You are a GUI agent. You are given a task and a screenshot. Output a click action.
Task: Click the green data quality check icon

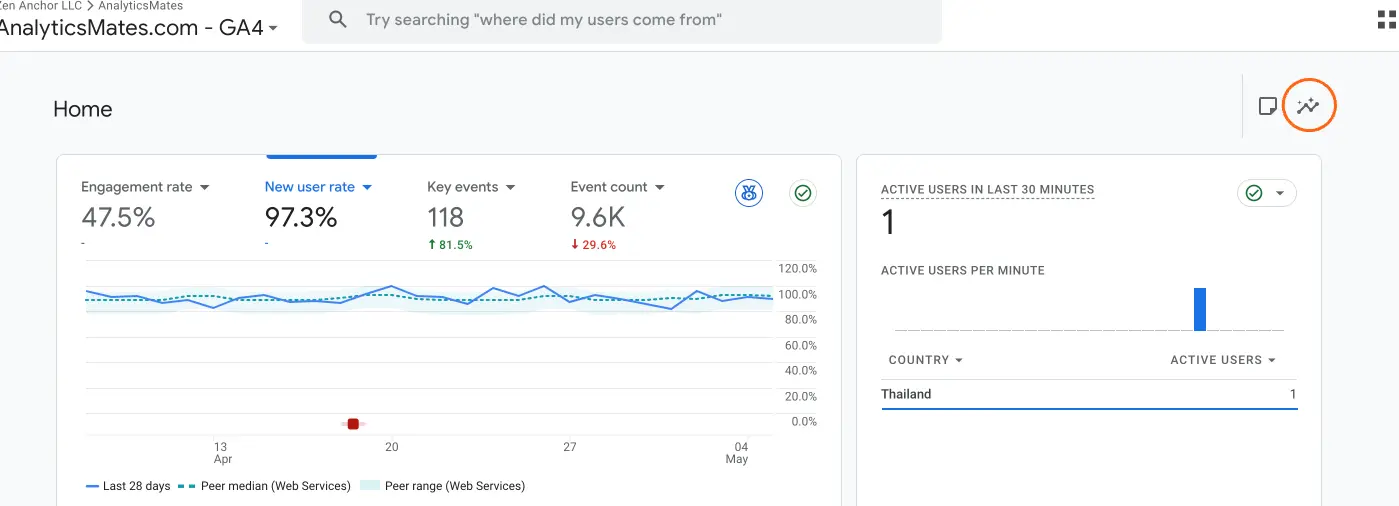pos(803,193)
